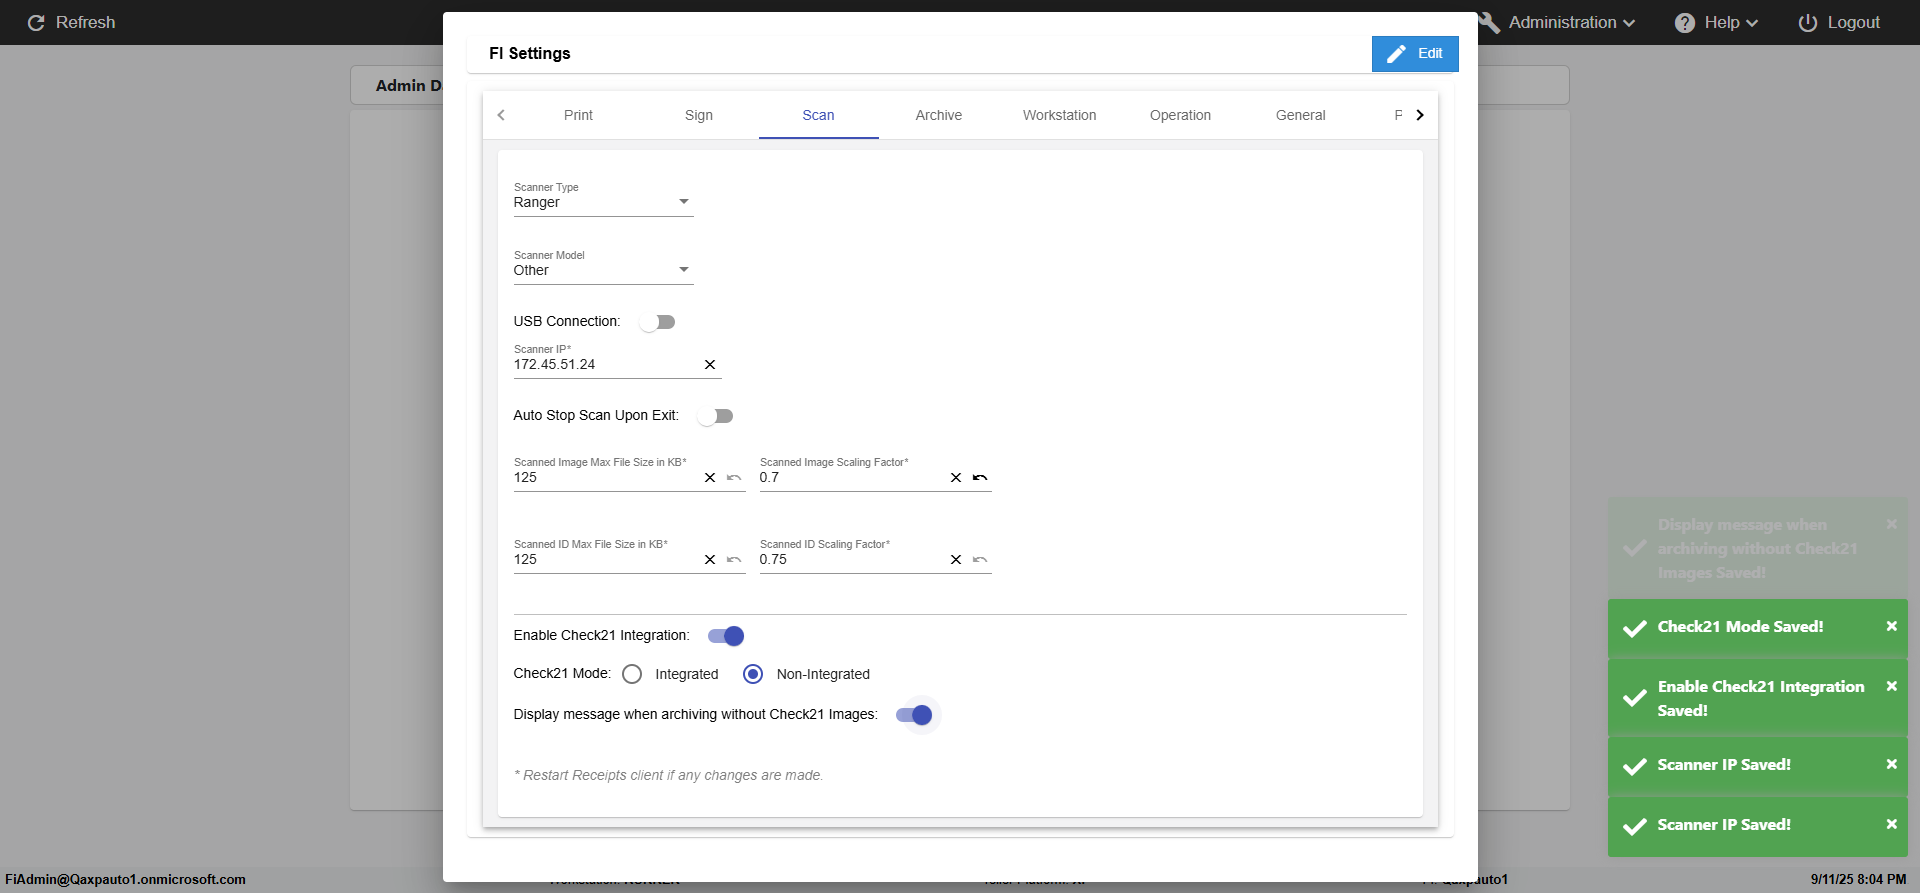Clear the Scanner IP field
Screen dimensions: 1920x893
click(710, 365)
